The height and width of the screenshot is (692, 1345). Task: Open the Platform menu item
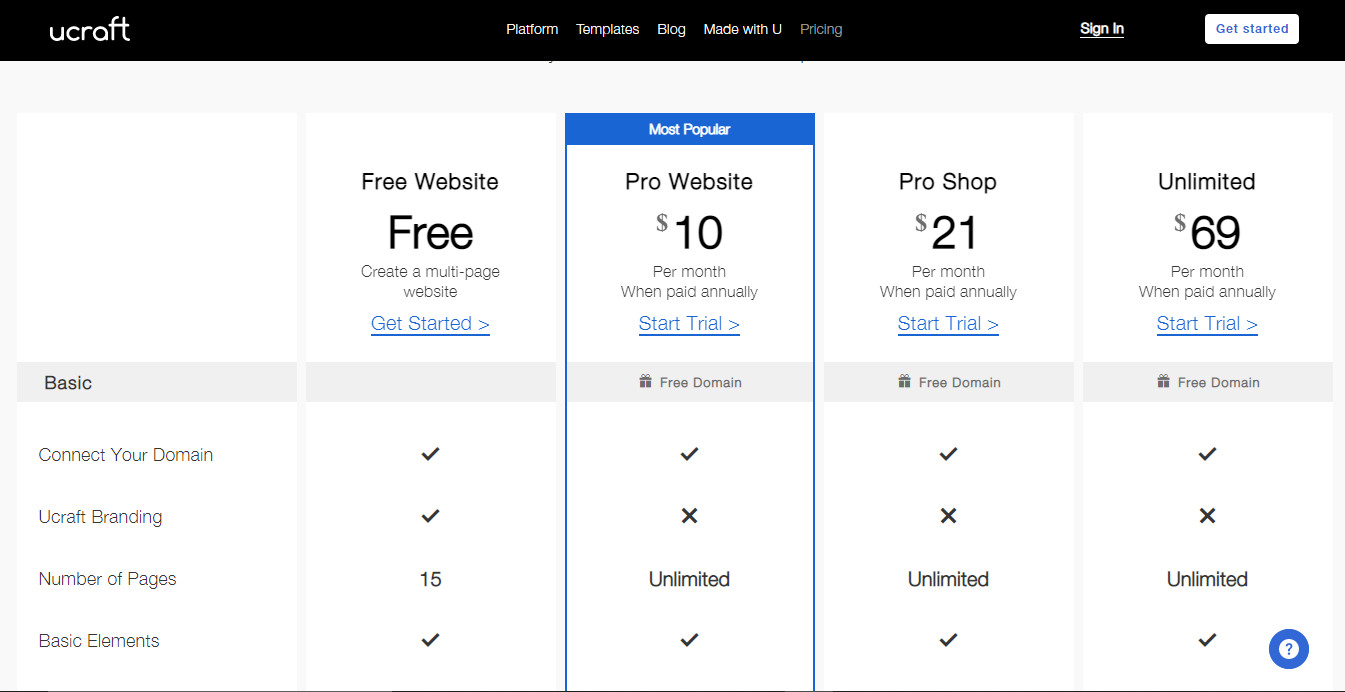pyautogui.click(x=532, y=29)
